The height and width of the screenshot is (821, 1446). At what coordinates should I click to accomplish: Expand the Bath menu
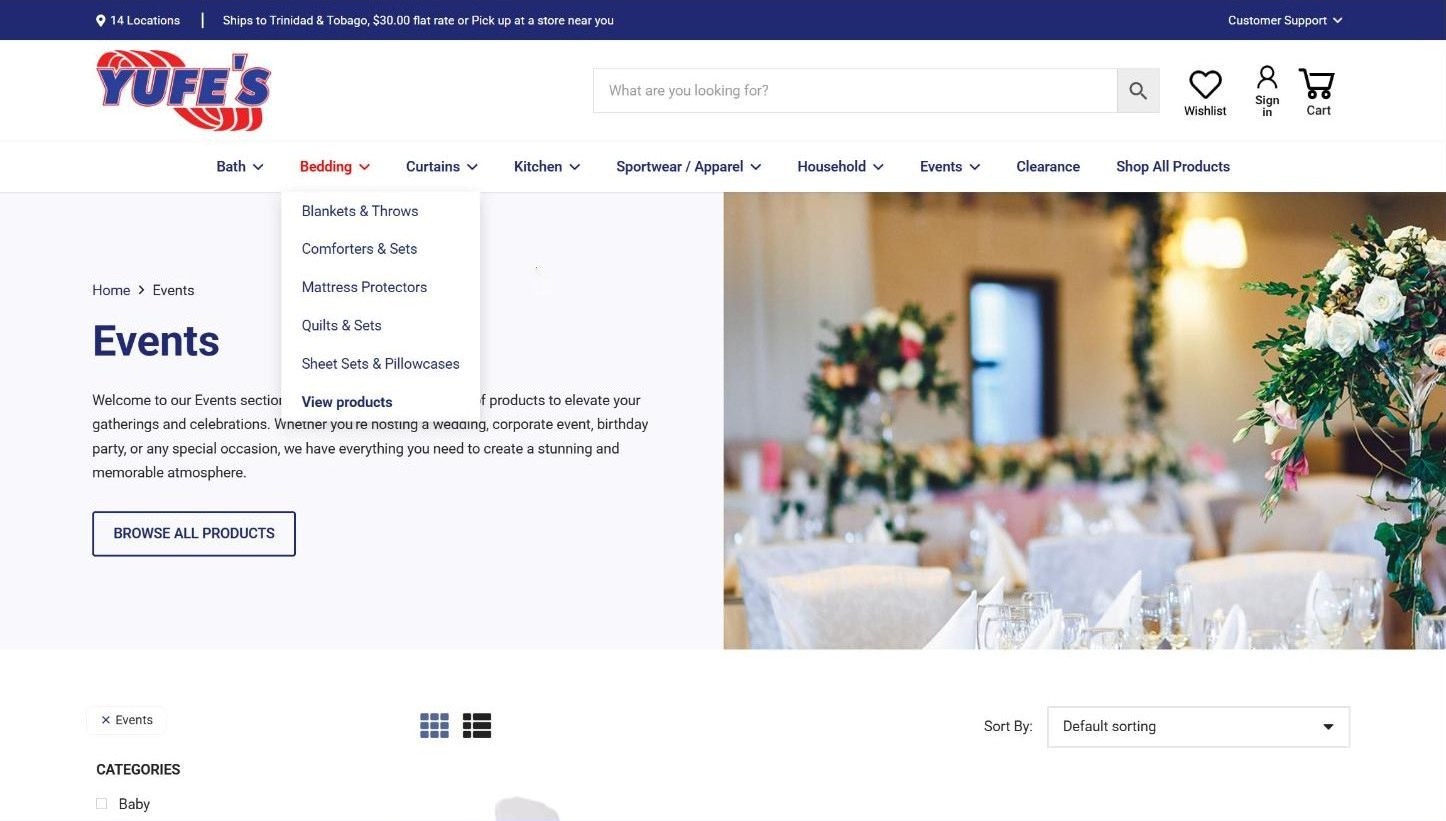pos(240,167)
